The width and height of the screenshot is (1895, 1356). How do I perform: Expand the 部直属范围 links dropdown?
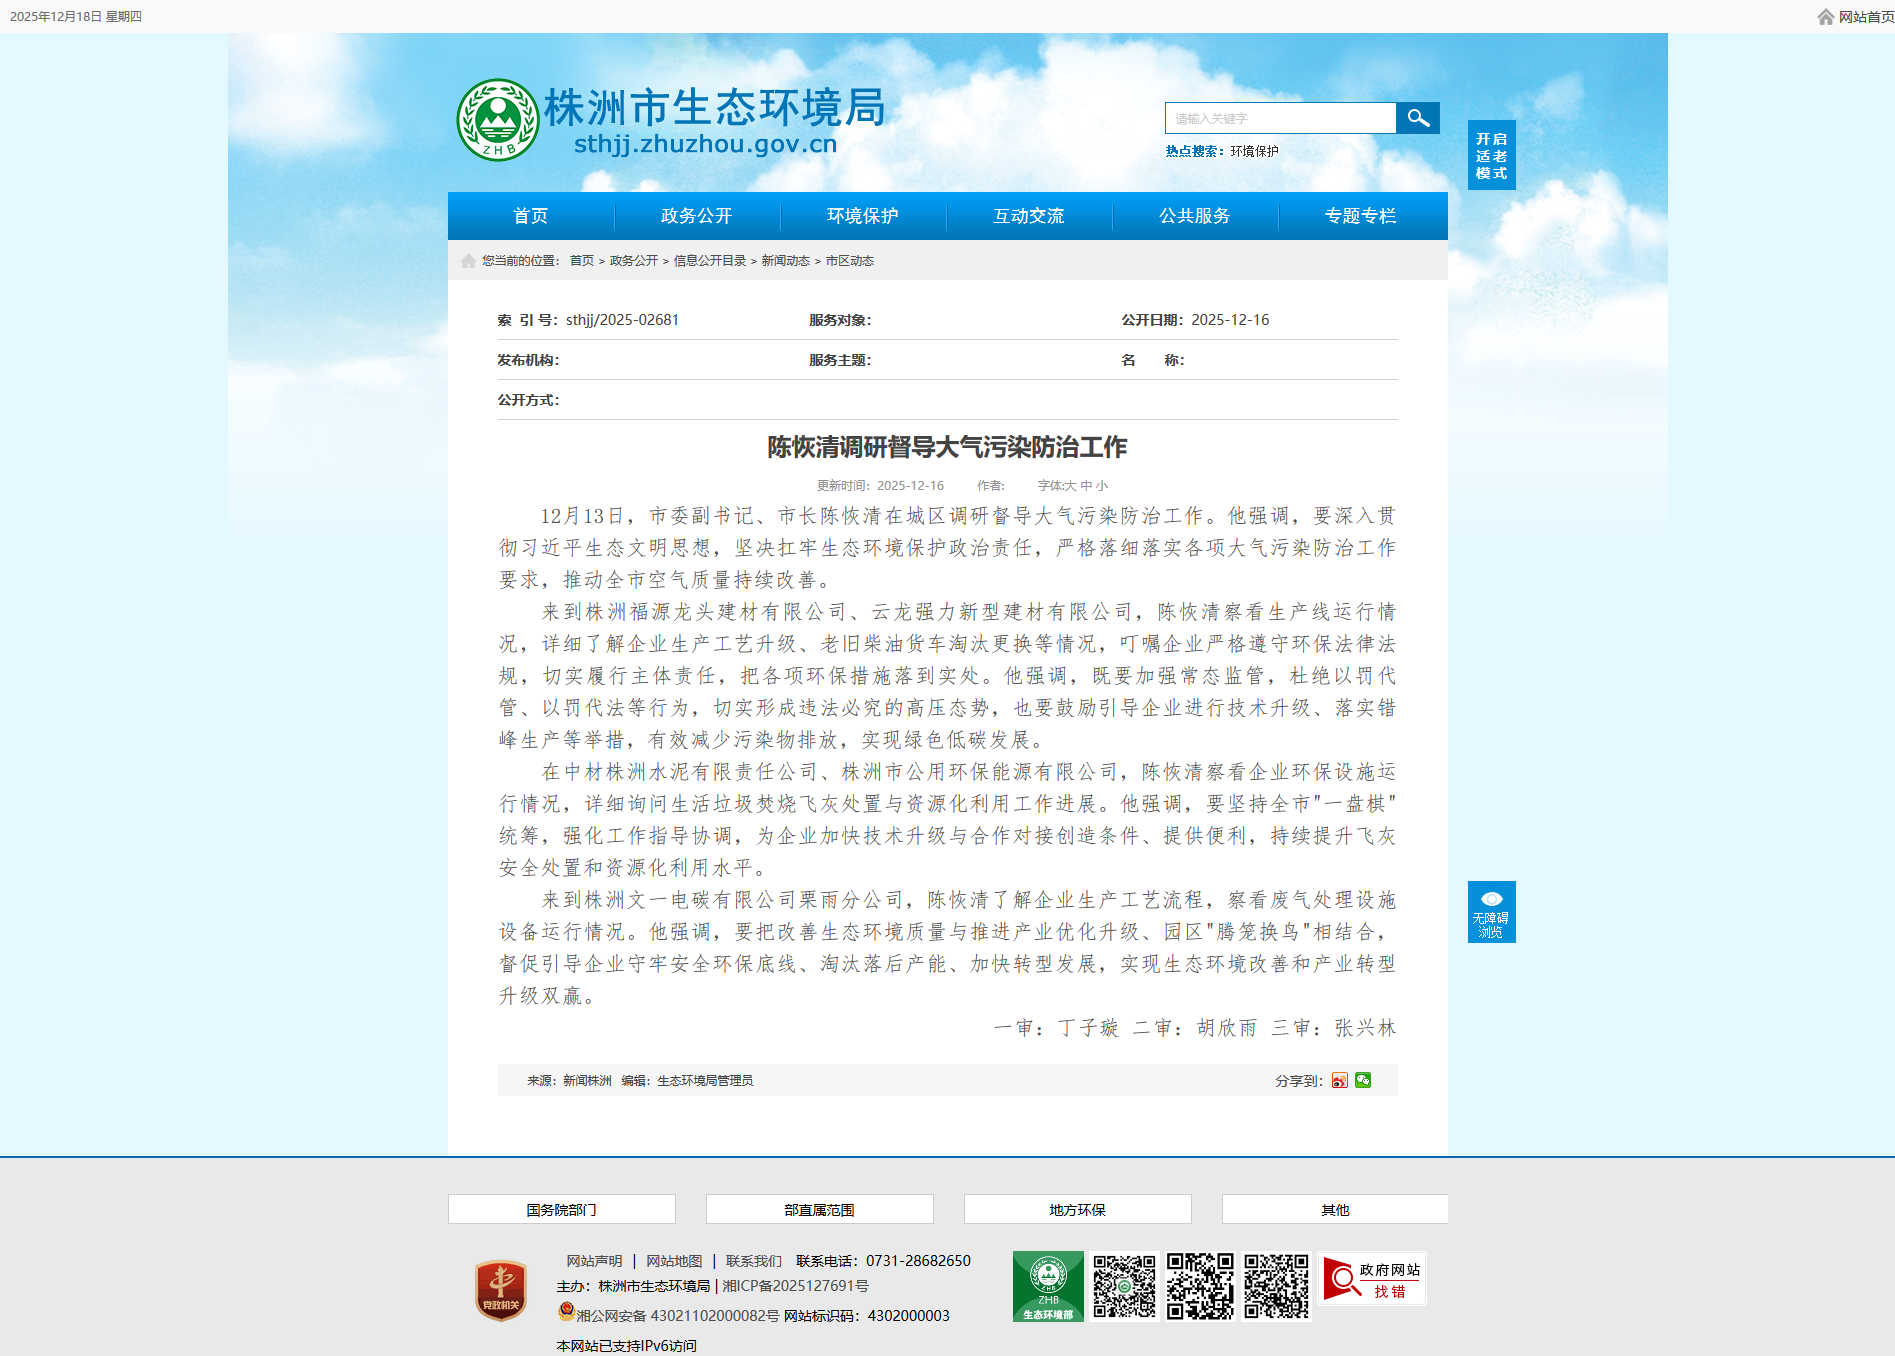click(819, 1209)
